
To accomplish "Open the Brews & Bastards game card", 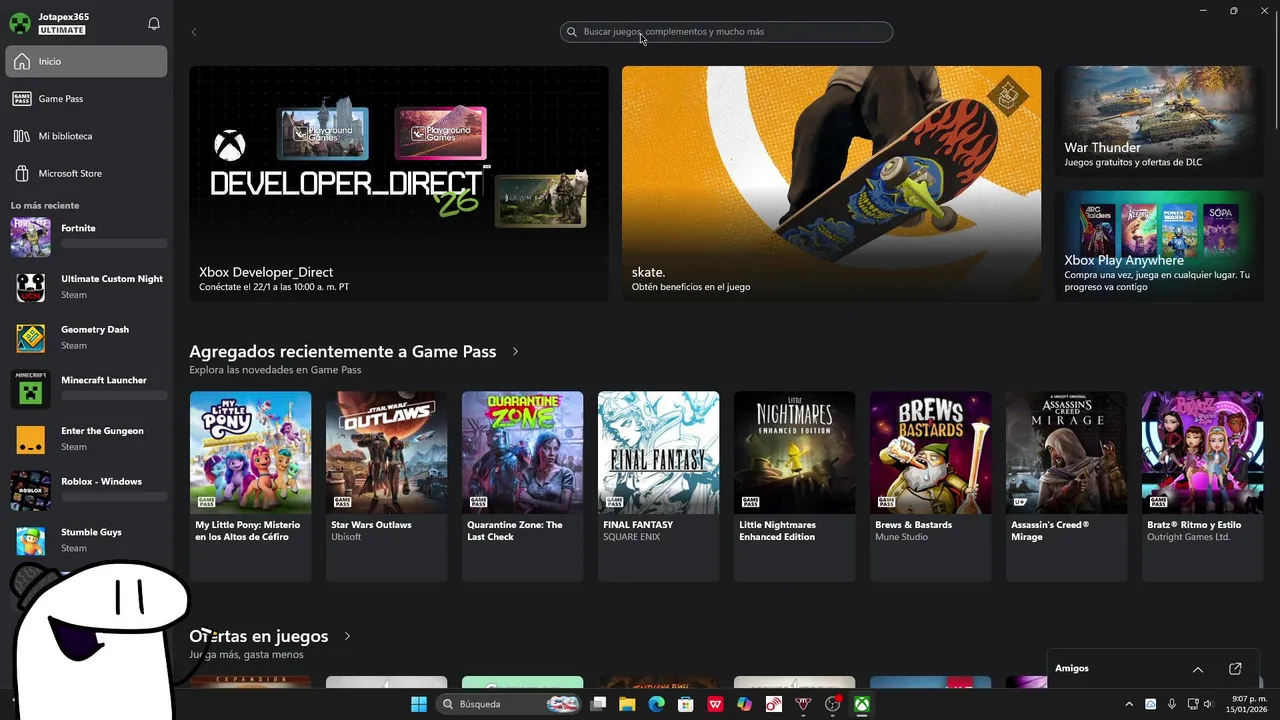I will (x=930, y=486).
